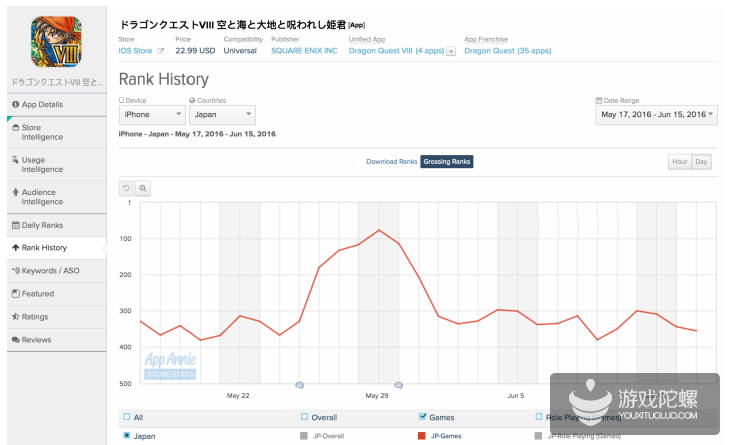The height and width of the screenshot is (445, 735).
Task: Toggle the Overall category checkbox
Action: [x=304, y=417]
